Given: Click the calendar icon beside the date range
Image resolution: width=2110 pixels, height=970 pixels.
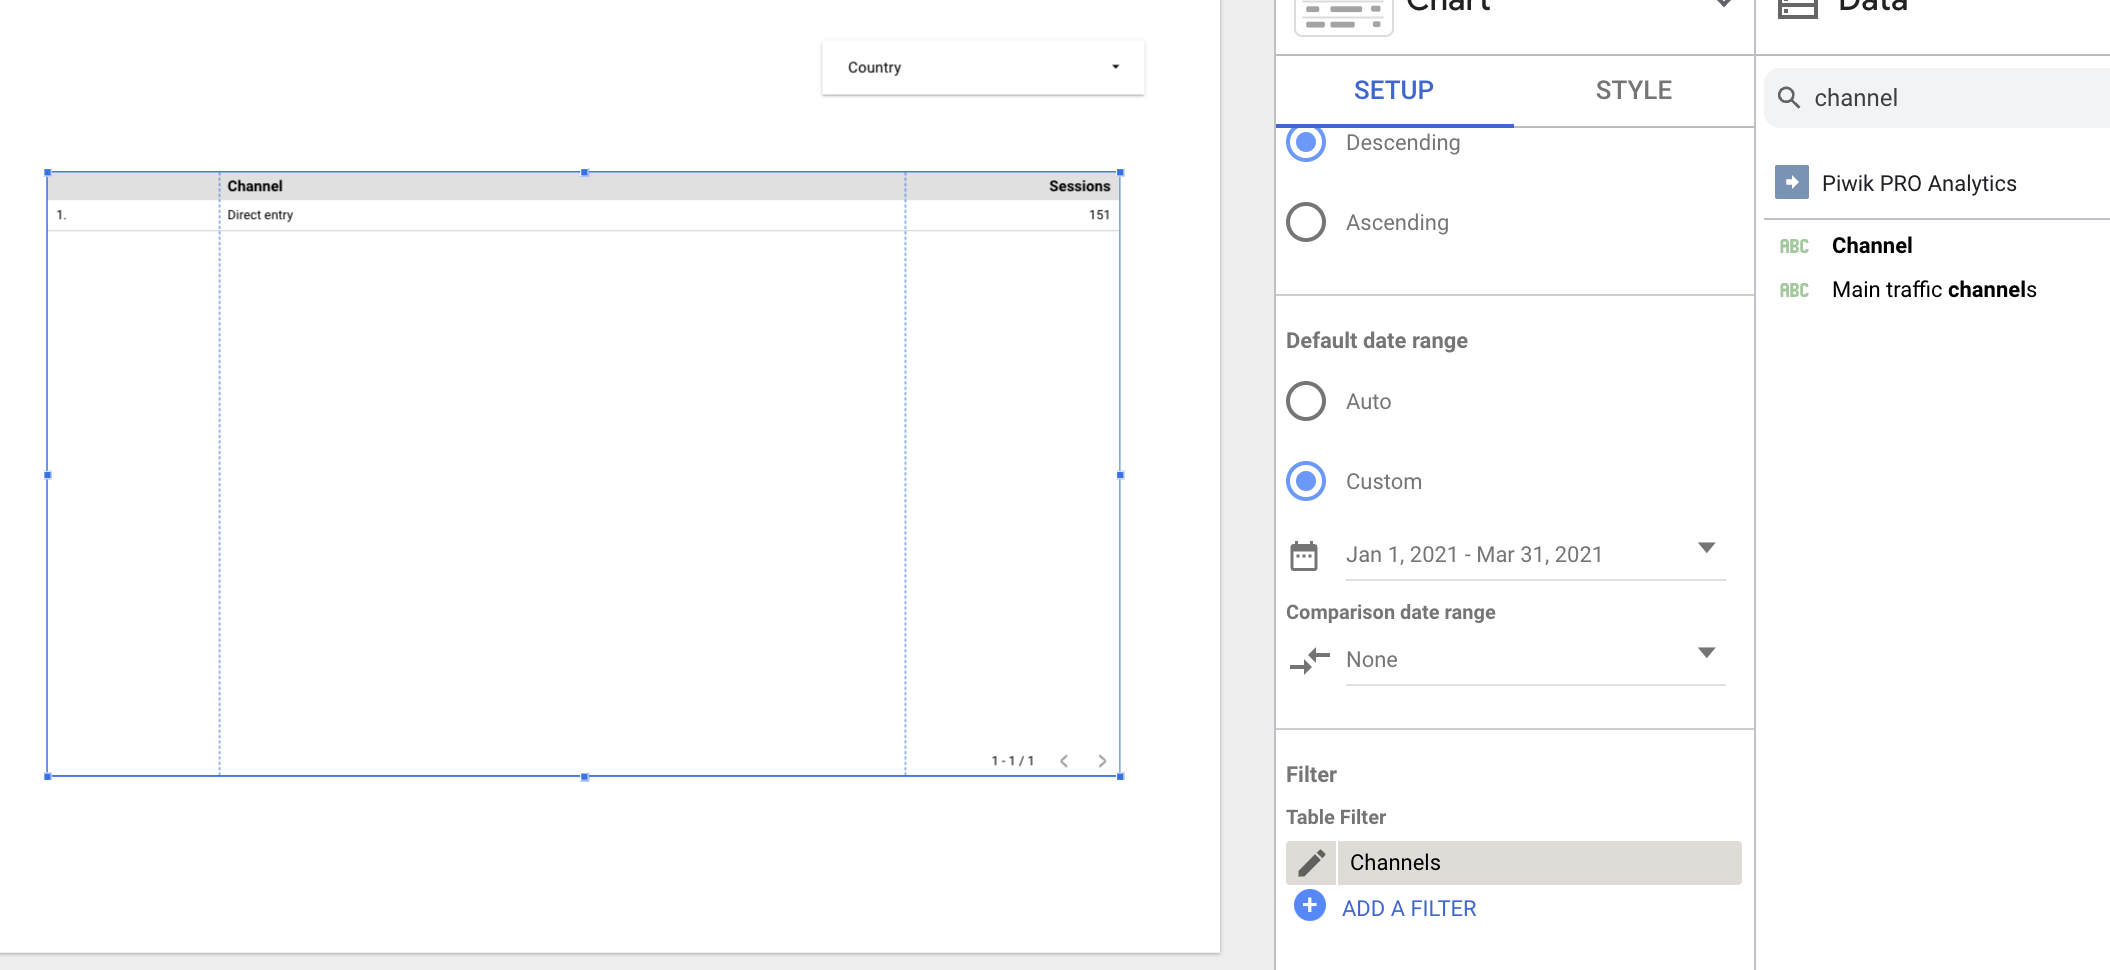Looking at the screenshot, I should point(1304,556).
